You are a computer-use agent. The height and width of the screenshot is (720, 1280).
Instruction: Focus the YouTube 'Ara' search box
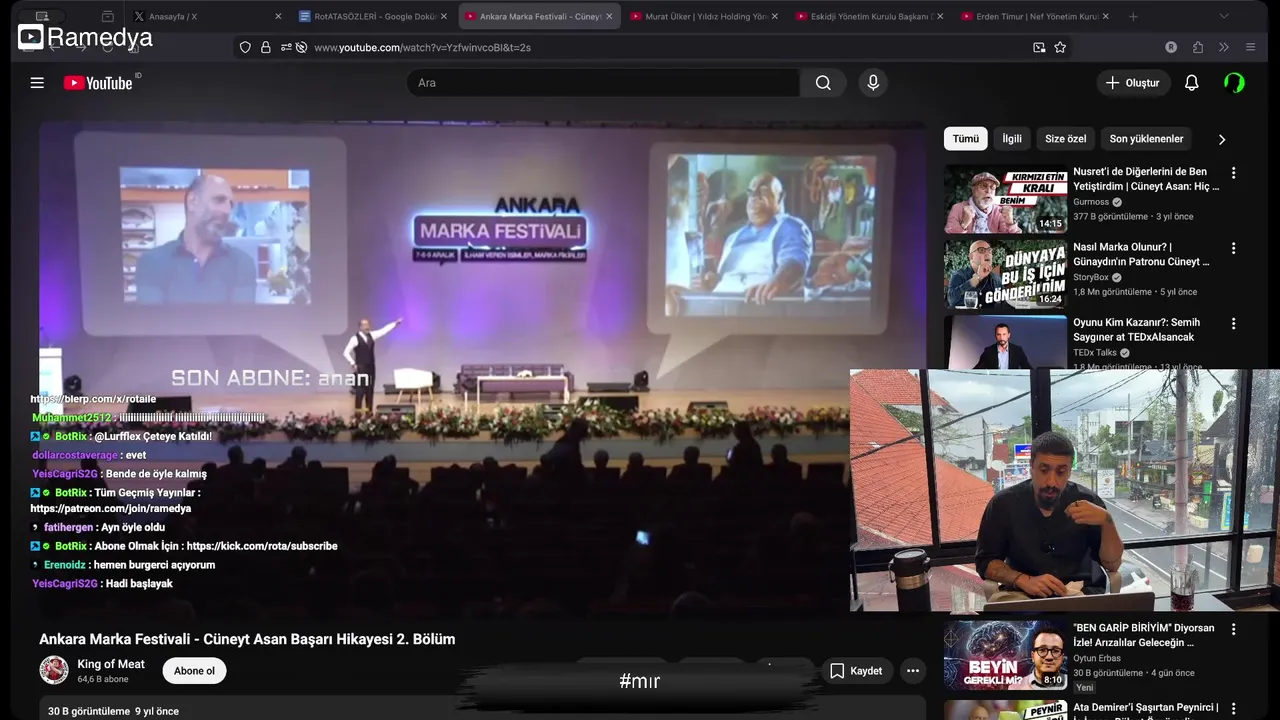603,83
